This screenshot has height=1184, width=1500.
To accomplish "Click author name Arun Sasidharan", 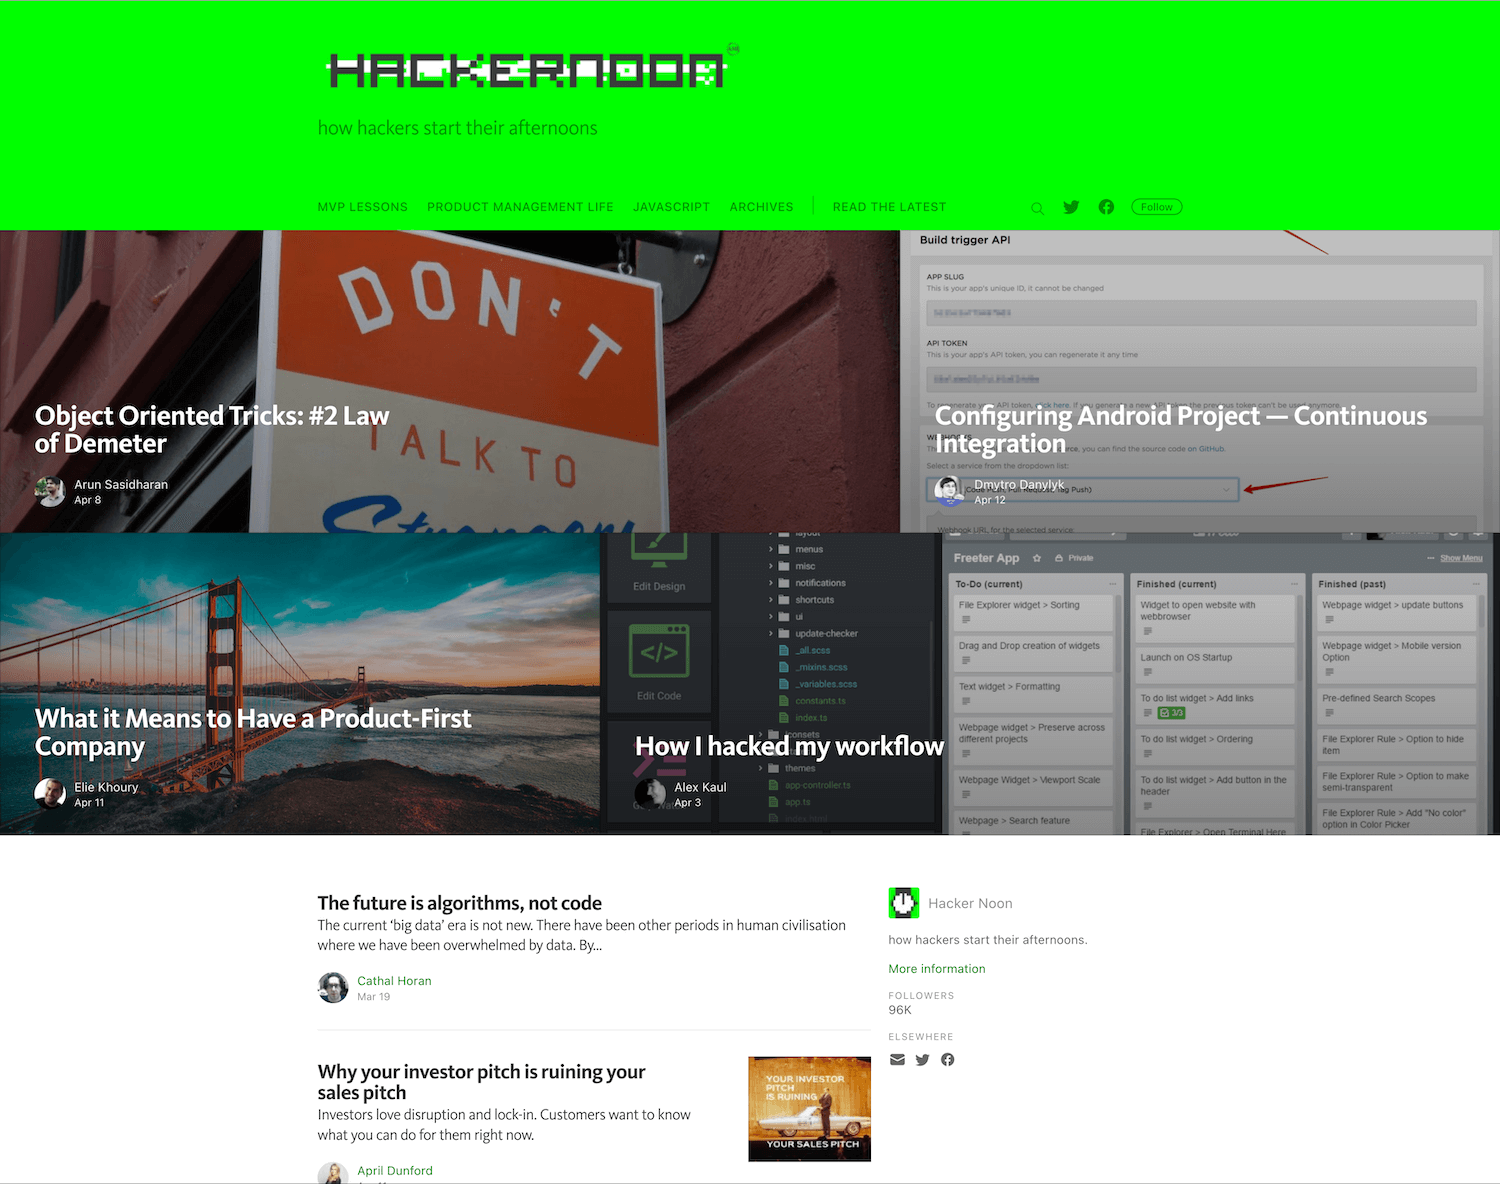I will [121, 485].
